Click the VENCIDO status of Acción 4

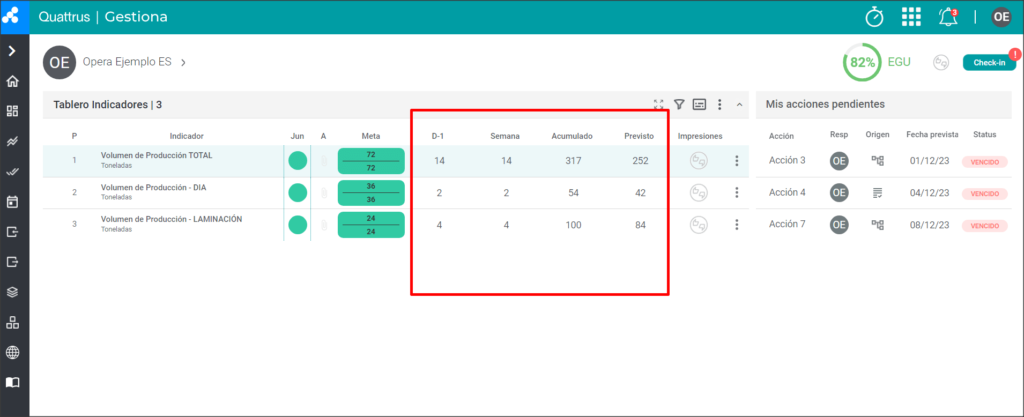(x=984, y=194)
